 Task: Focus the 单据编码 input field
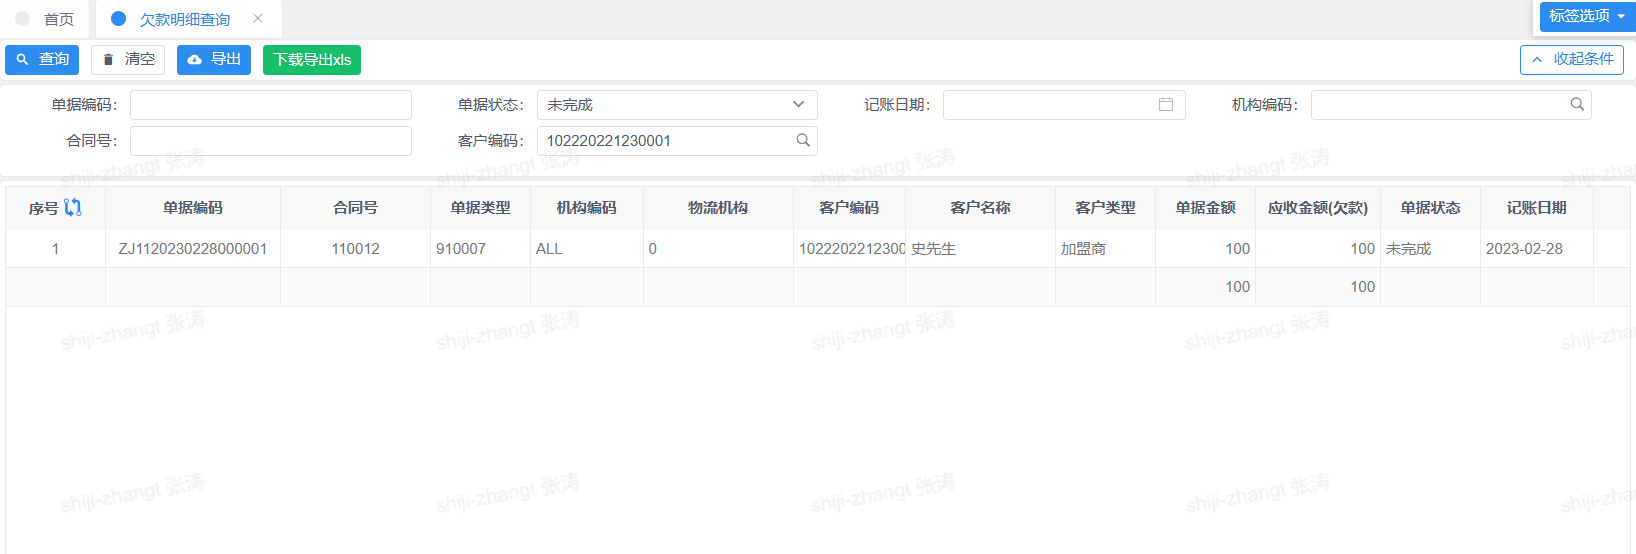tap(271, 105)
